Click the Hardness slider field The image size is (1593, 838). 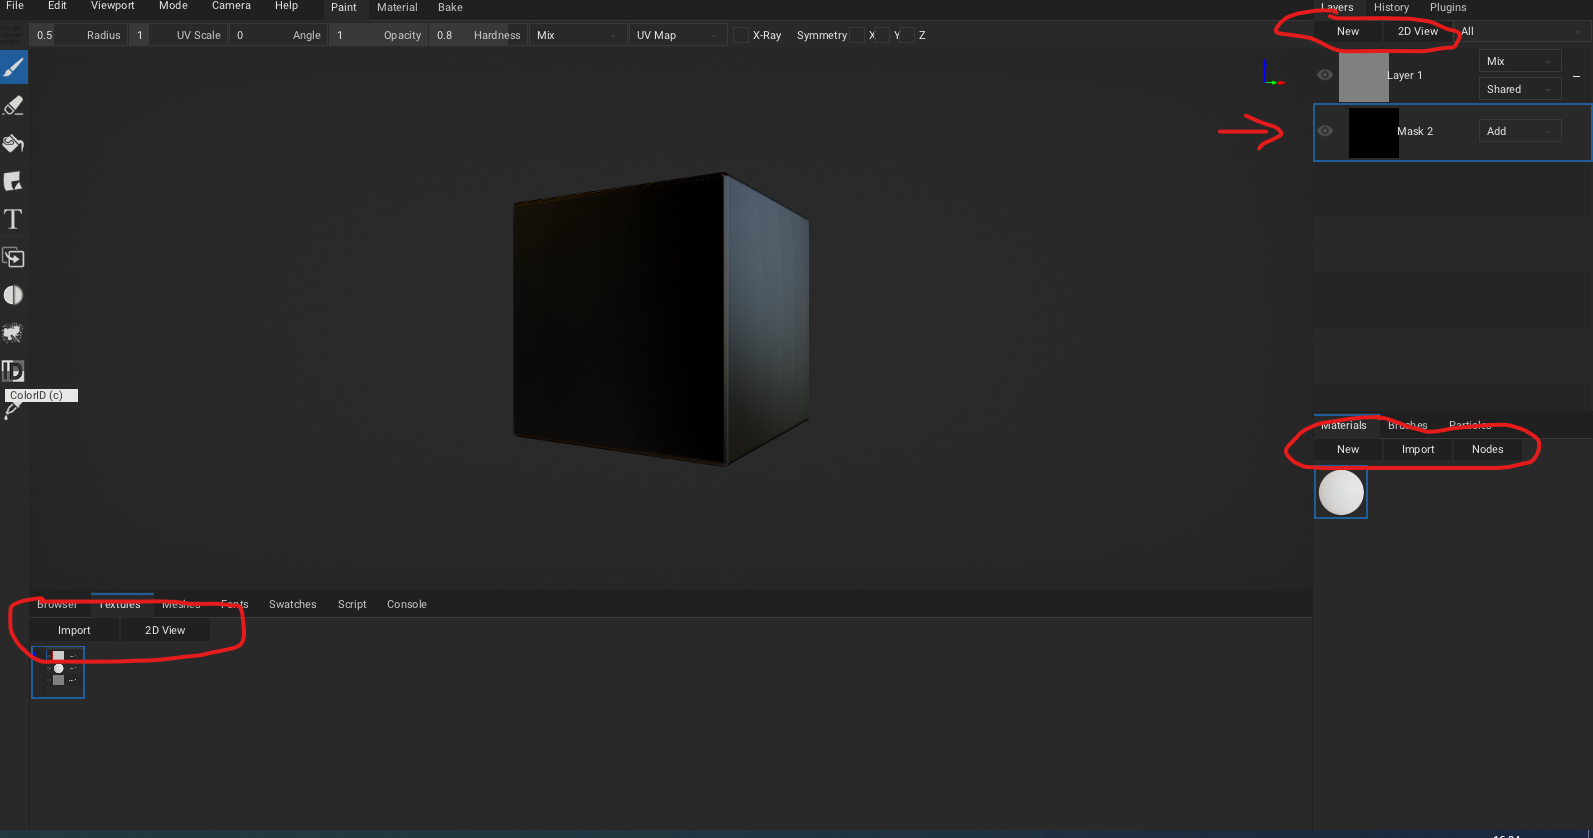pos(479,35)
